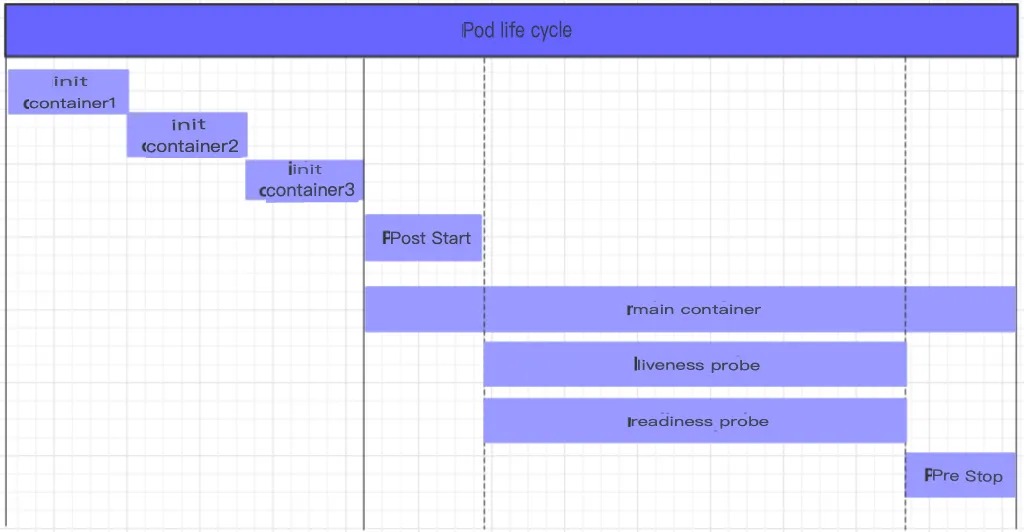Image resolution: width=1024 pixels, height=532 pixels.
Task: Click solid vertical line below main container bar
Action: [x=364, y=430]
